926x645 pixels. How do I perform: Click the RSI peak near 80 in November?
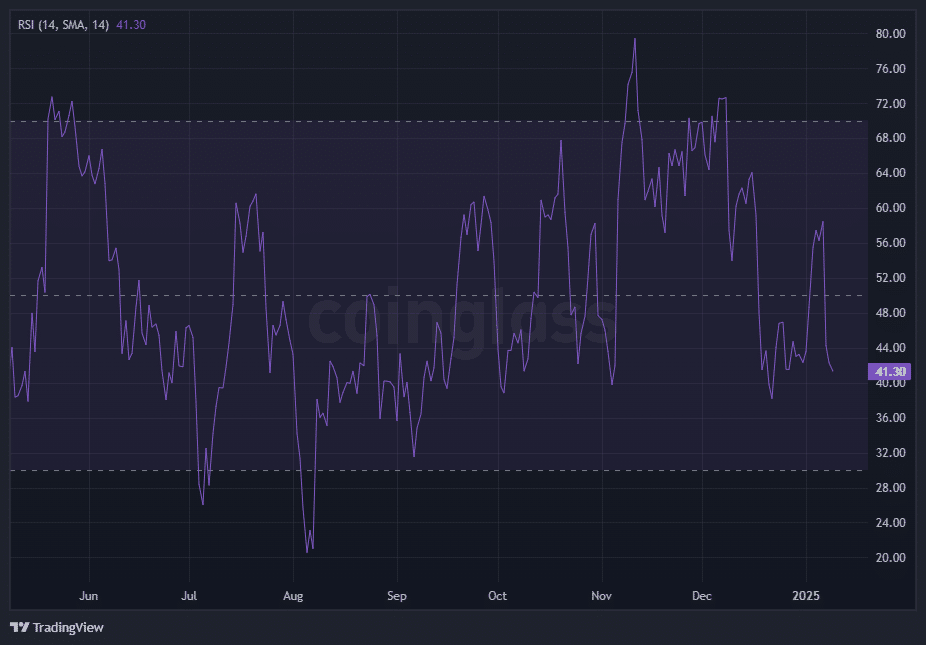point(635,39)
